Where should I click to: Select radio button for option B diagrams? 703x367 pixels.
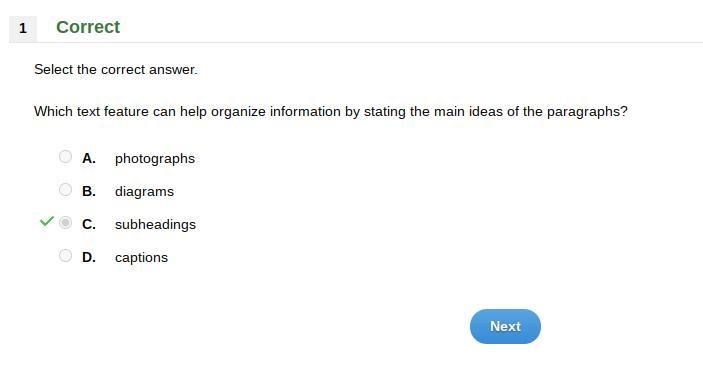[65, 190]
